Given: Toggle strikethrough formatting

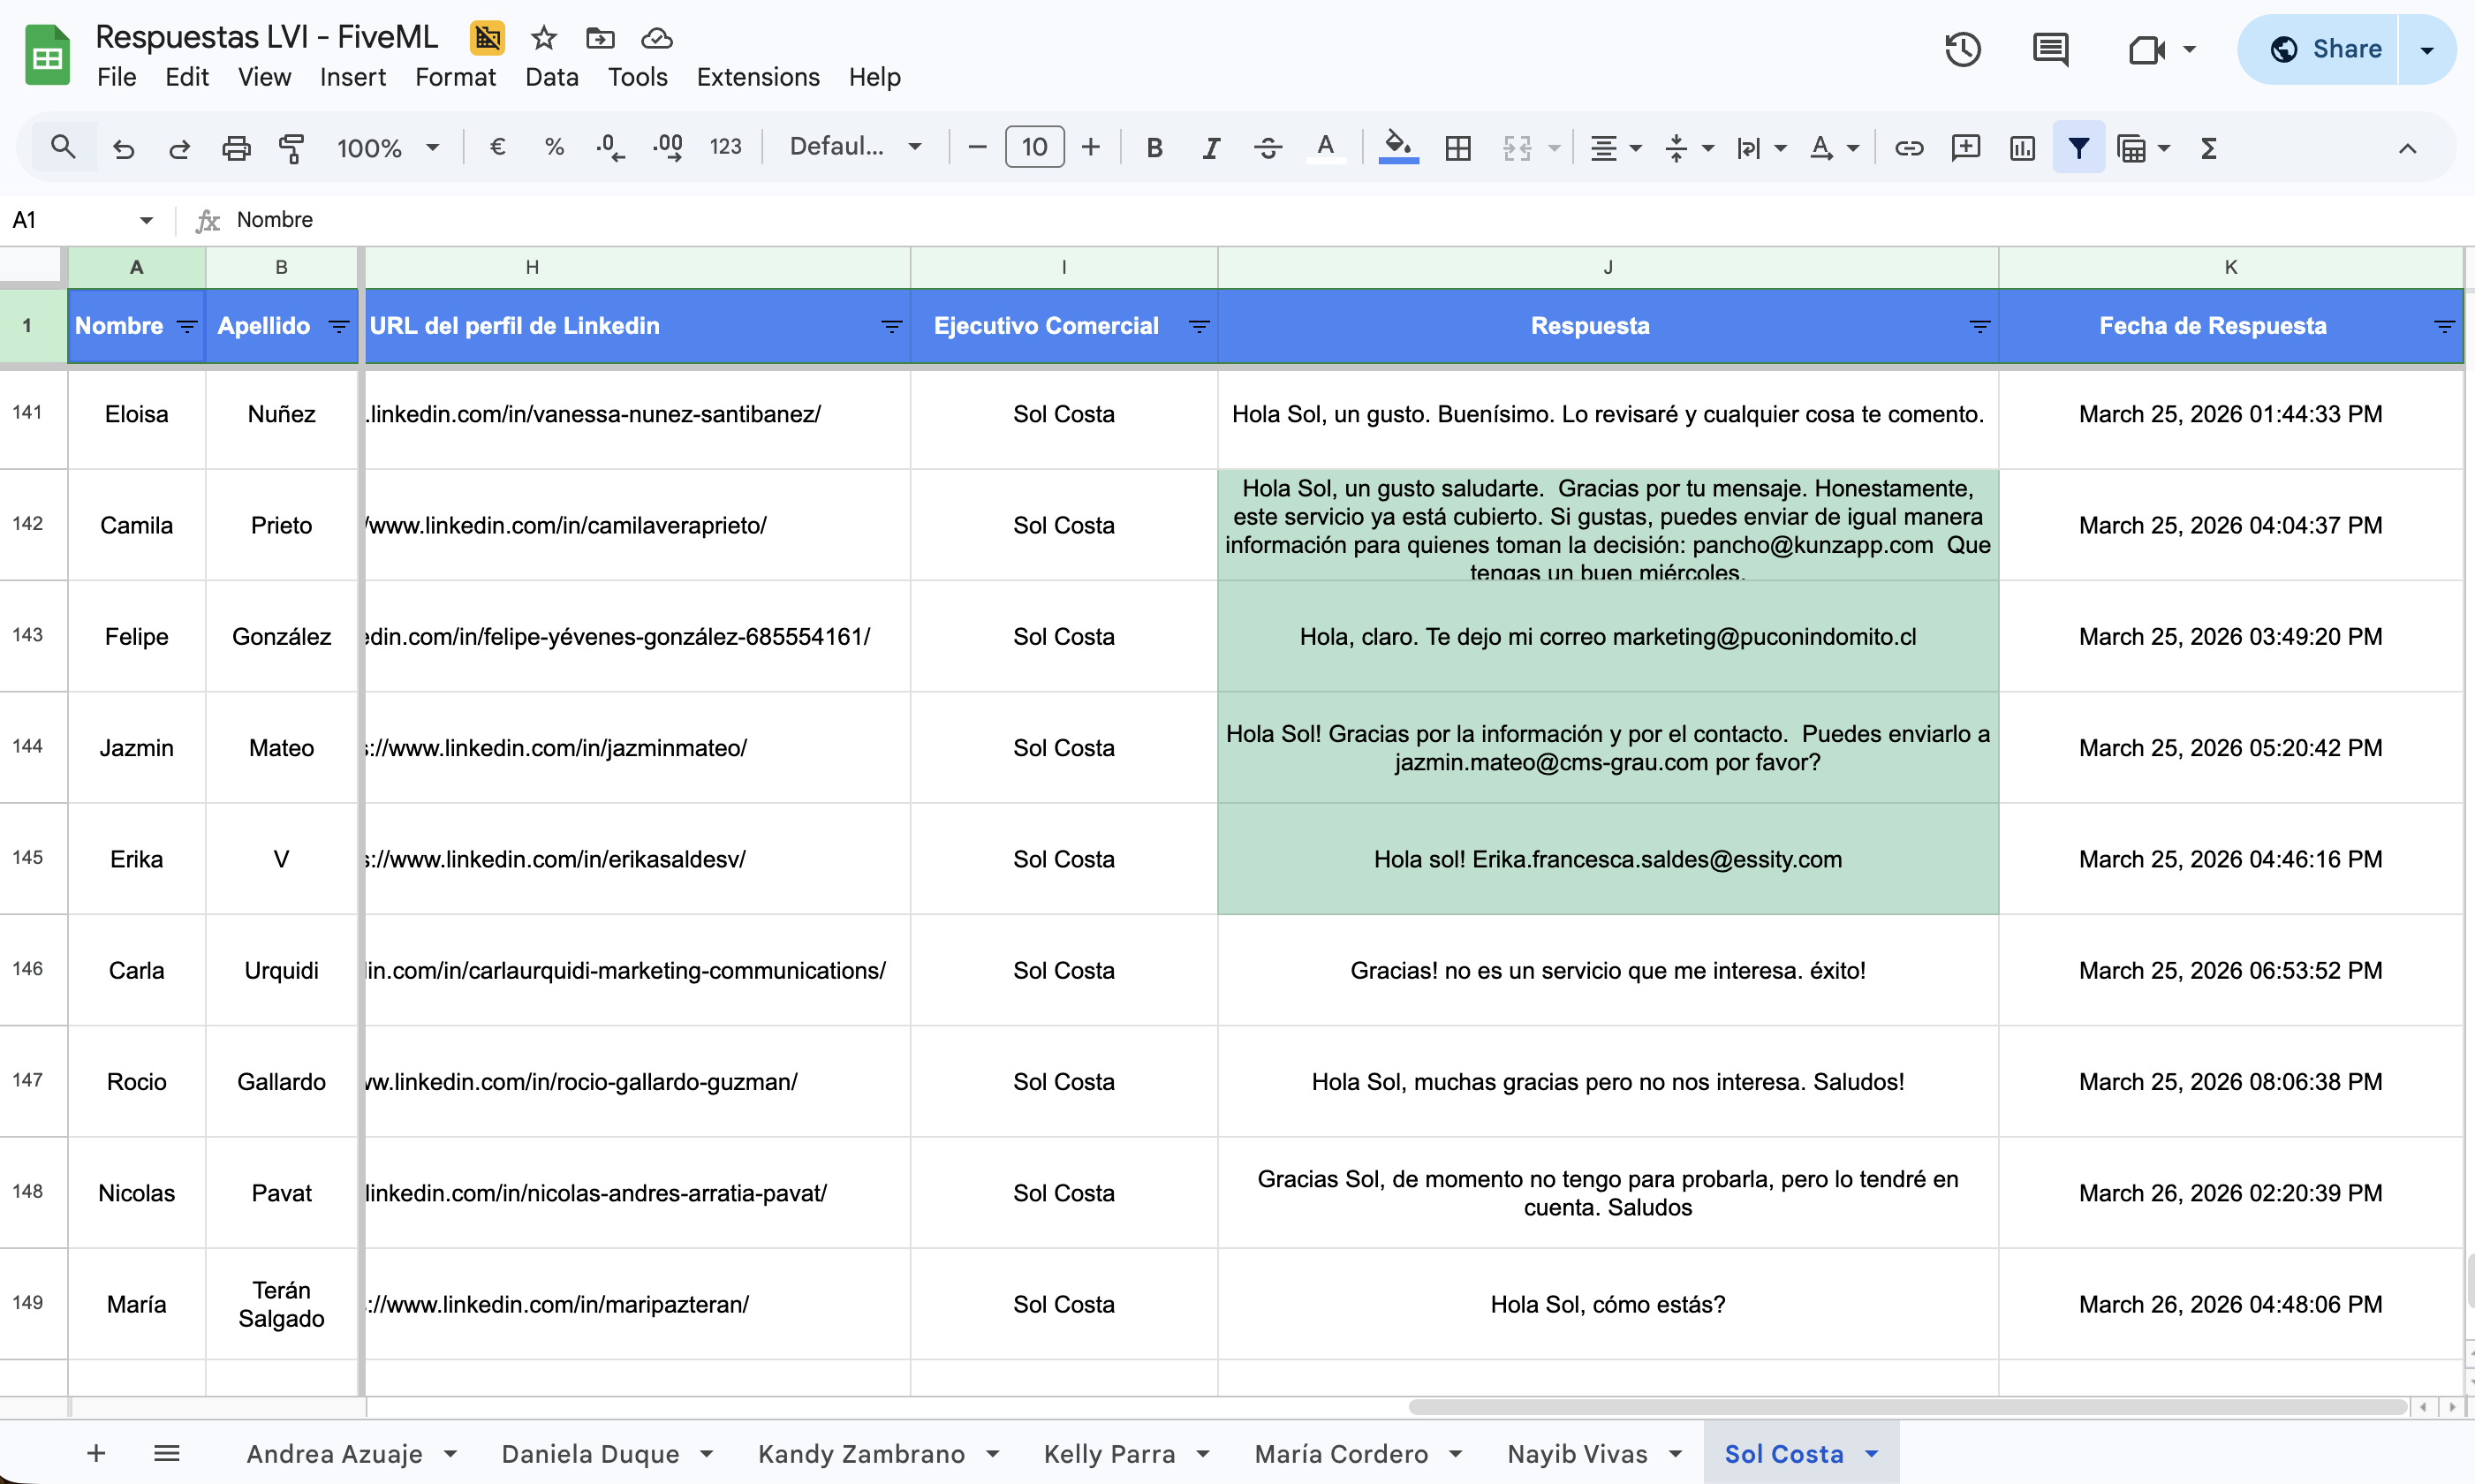Looking at the screenshot, I should pyautogui.click(x=1267, y=148).
